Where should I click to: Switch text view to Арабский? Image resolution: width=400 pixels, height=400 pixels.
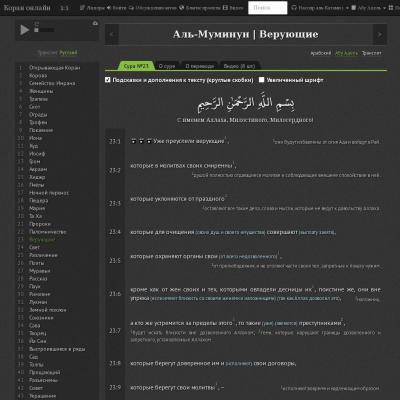(x=321, y=53)
